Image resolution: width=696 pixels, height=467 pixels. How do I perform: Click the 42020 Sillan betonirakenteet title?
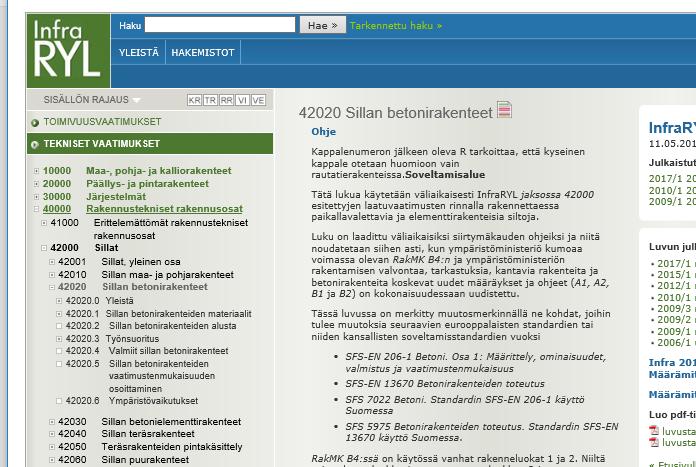(x=396, y=113)
